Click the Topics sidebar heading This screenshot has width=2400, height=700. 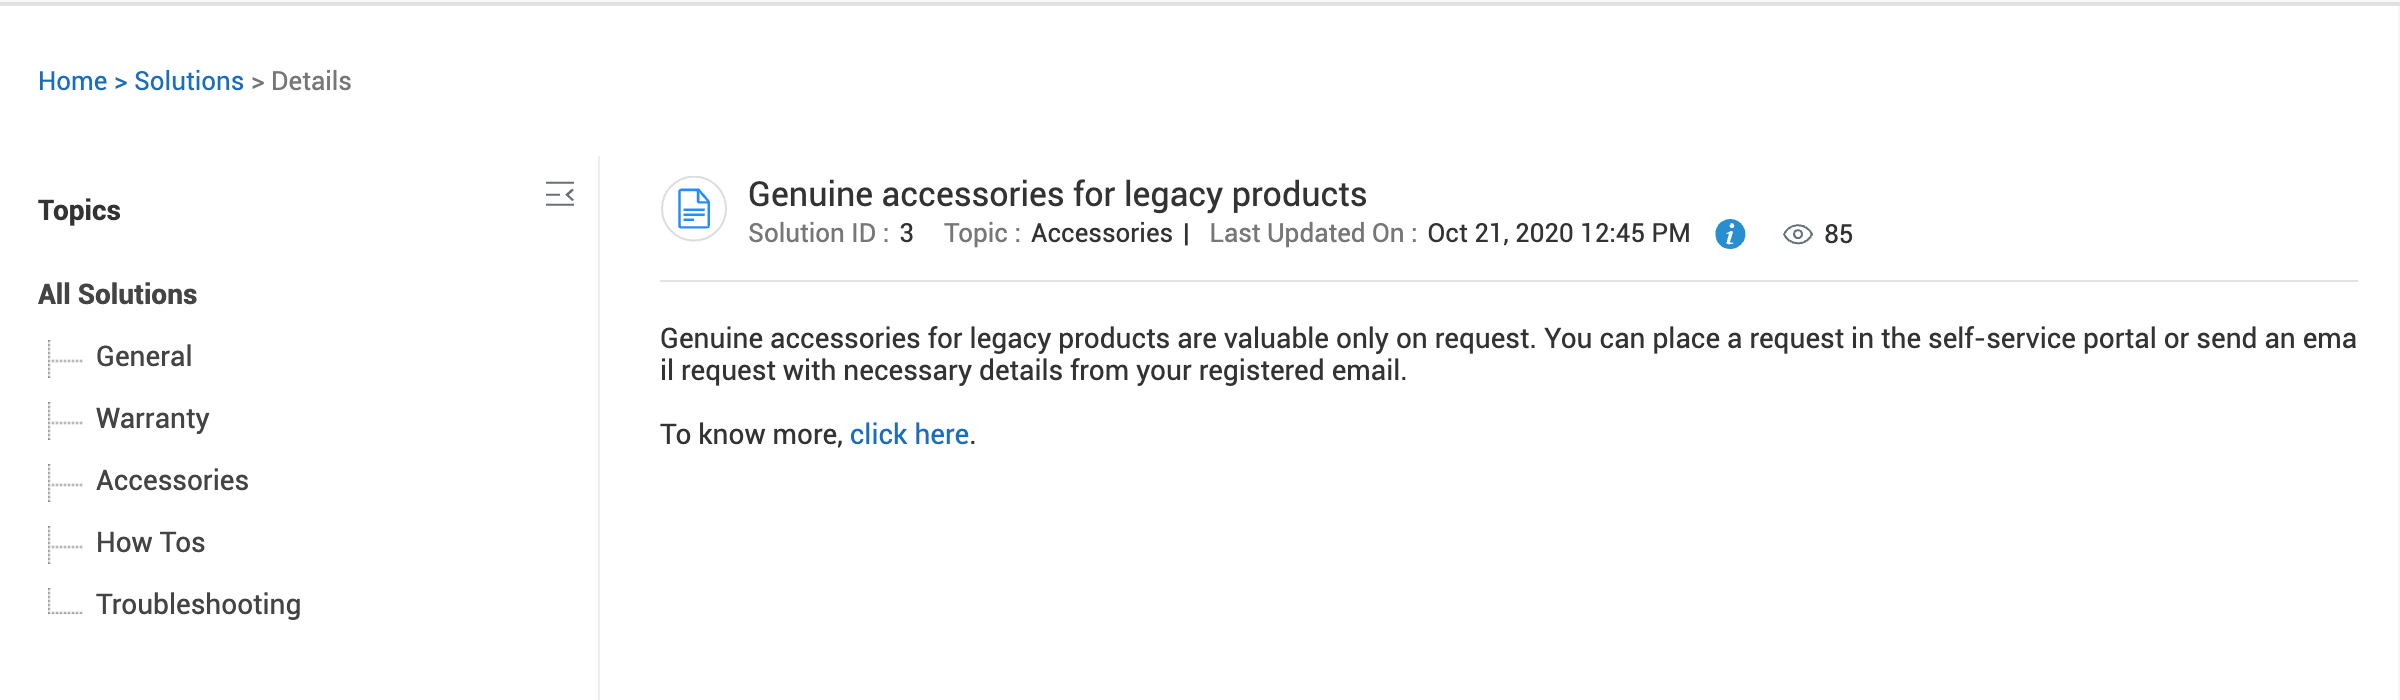pyautogui.click(x=79, y=210)
